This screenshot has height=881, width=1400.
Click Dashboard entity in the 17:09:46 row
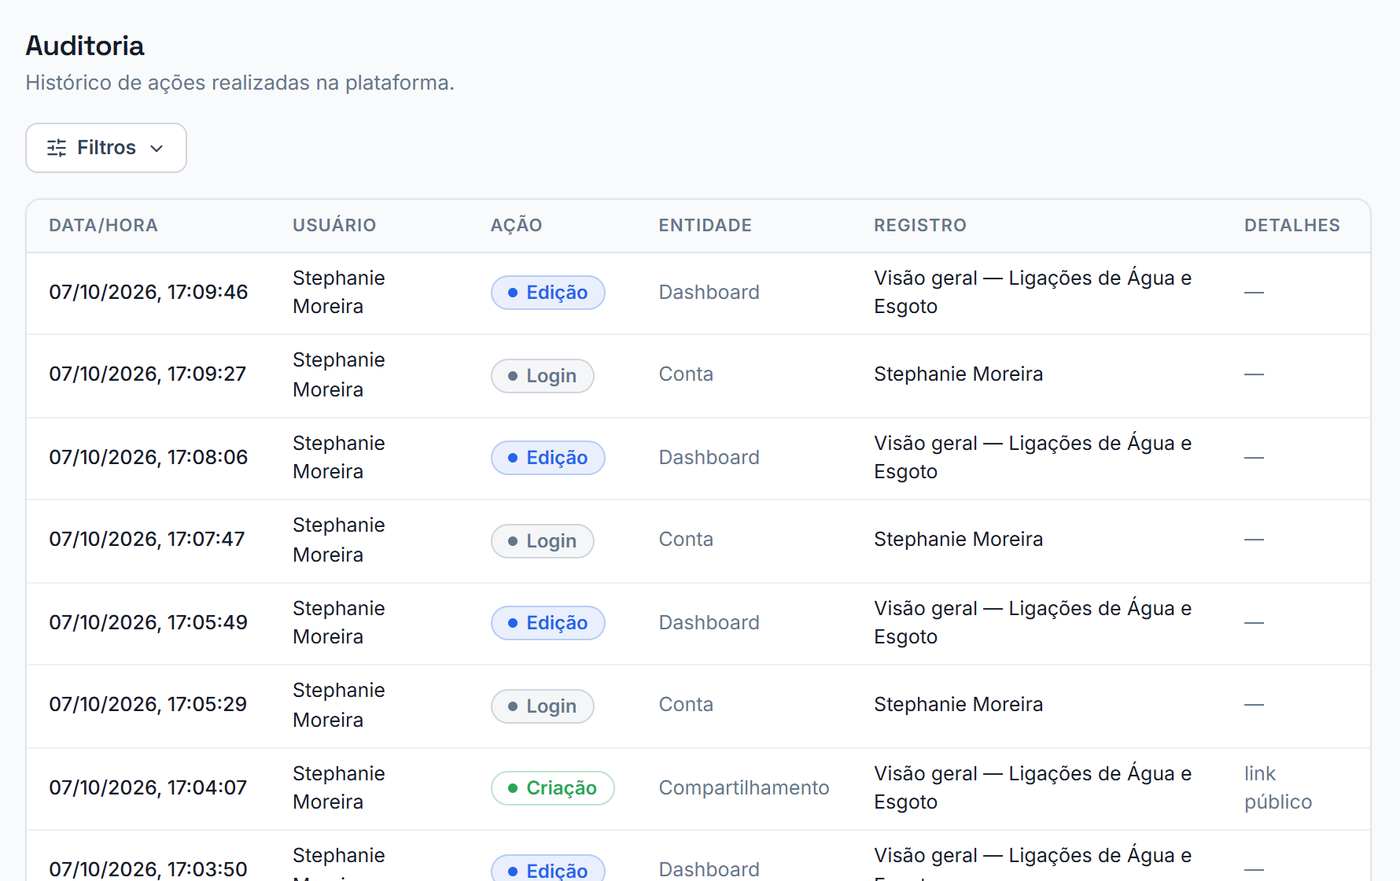tap(709, 292)
